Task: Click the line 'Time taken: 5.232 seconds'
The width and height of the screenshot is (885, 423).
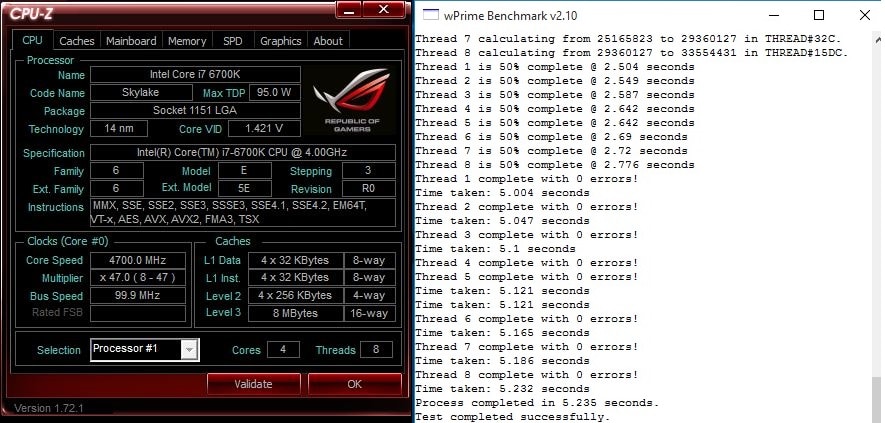Action: tap(502, 389)
